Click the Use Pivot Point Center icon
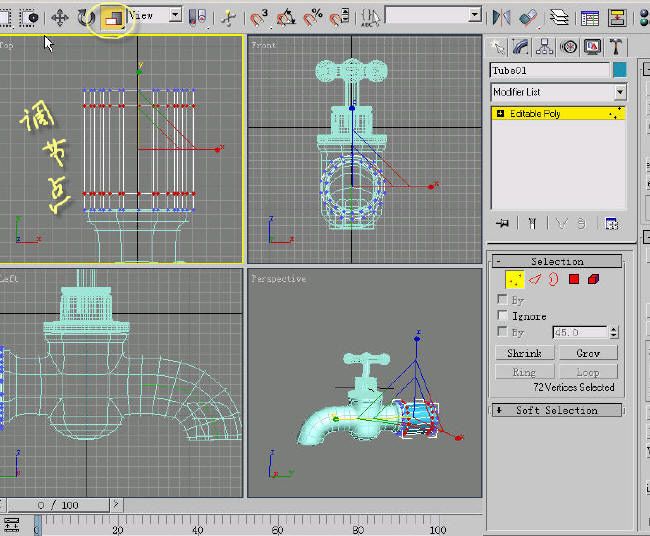Image resolution: width=650 pixels, height=536 pixels. click(x=197, y=17)
